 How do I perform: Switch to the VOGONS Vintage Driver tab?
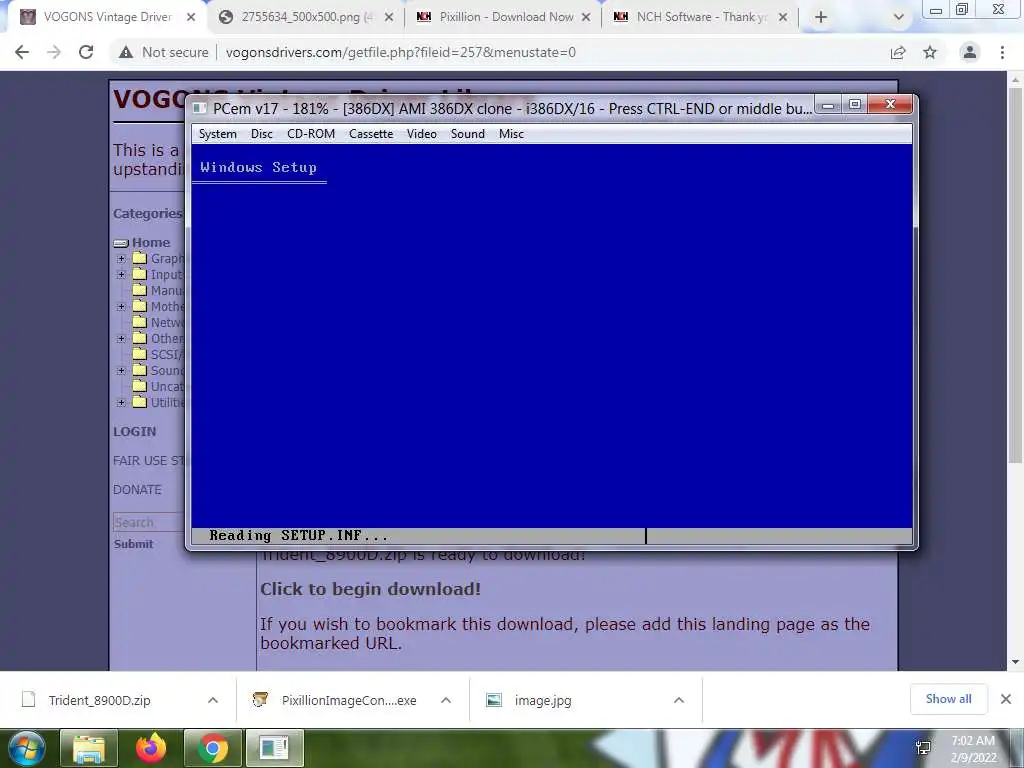108,17
